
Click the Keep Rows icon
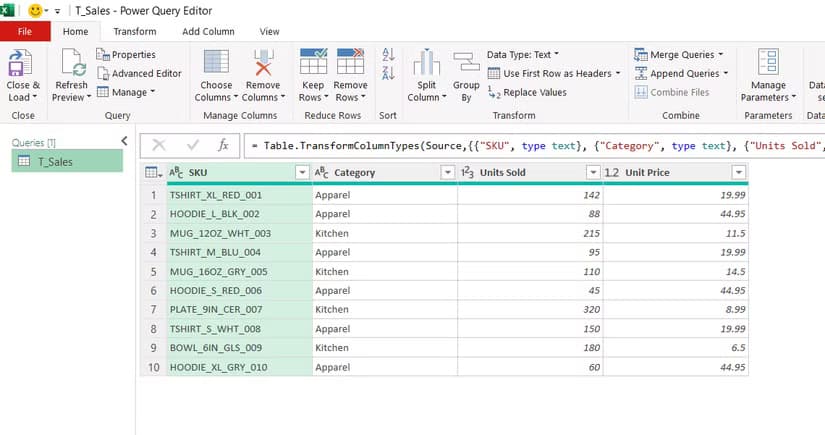[x=313, y=61]
